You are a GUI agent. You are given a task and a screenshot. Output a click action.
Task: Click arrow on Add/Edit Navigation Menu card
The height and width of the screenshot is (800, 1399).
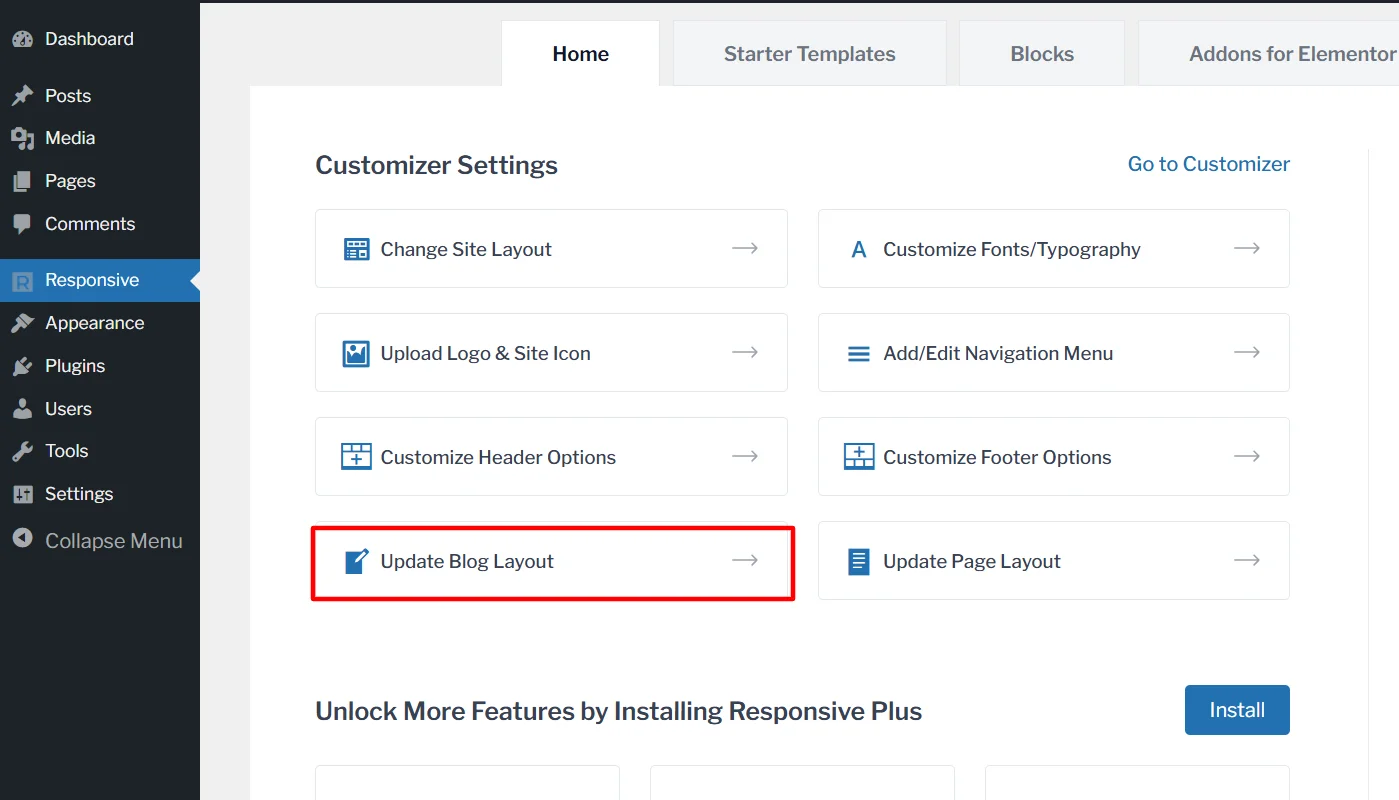point(1246,352)
